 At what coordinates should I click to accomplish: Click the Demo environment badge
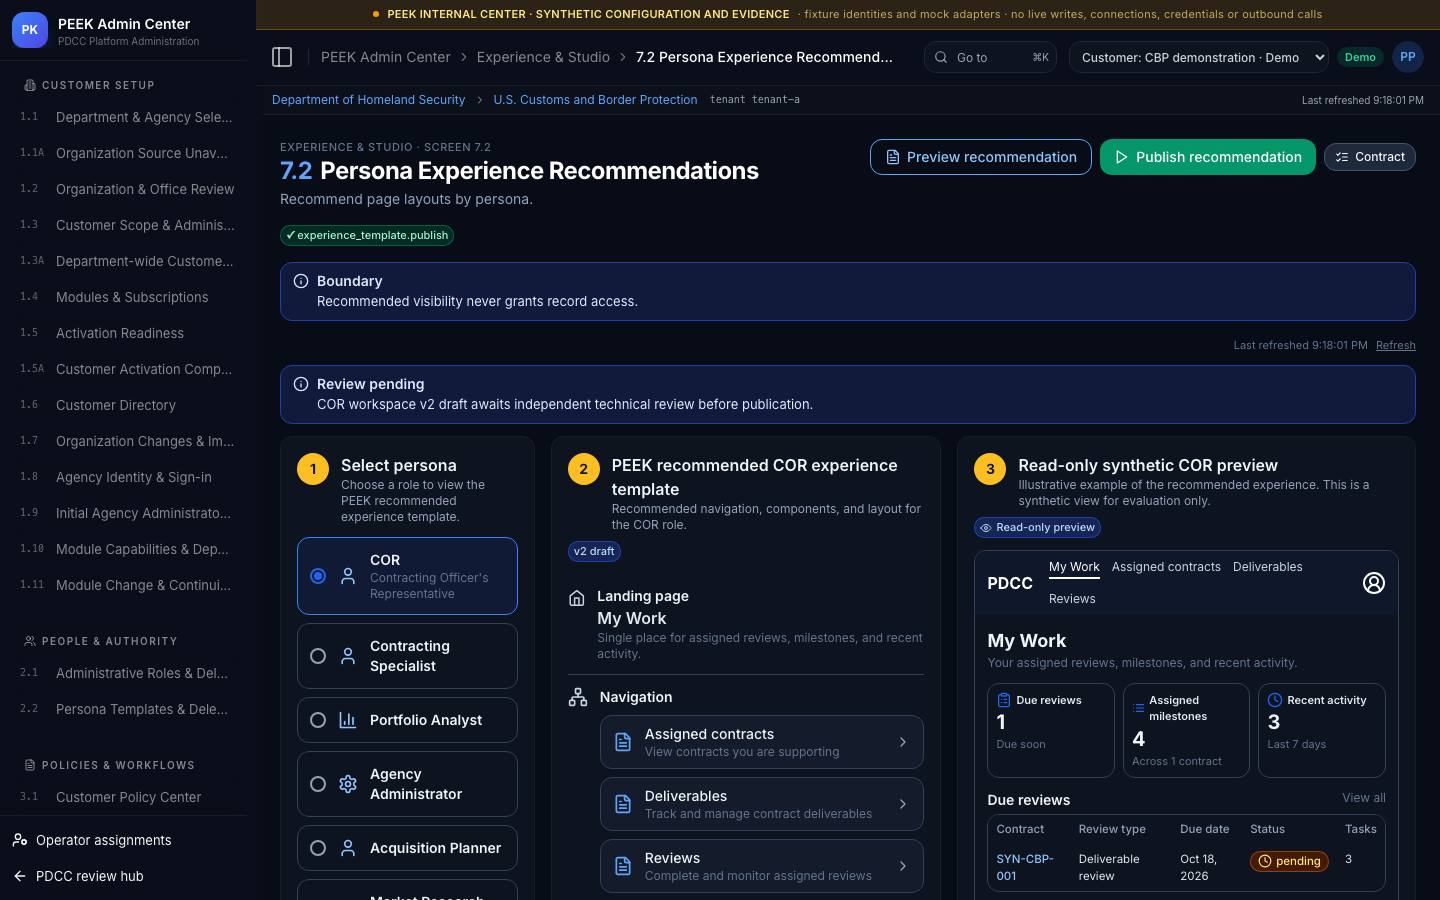pyautogui.click(x=1360, y=57)
